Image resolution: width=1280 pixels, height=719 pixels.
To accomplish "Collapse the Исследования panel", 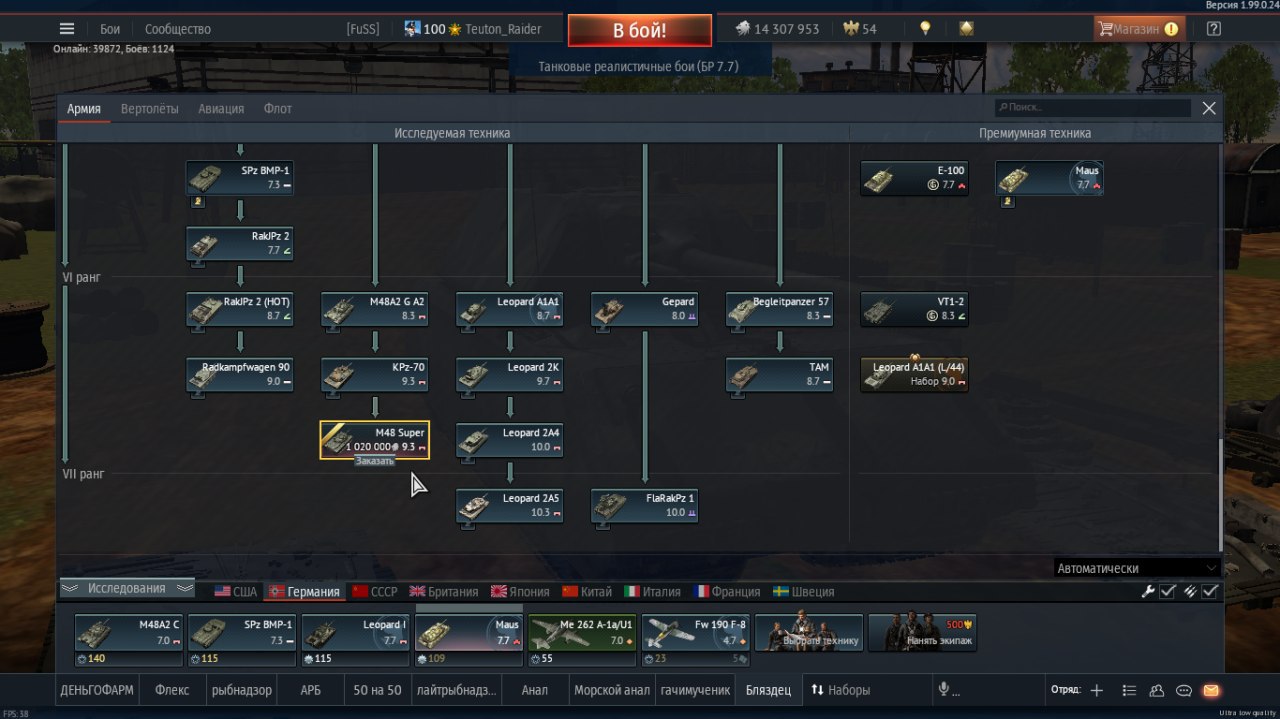I will (127, 588).
